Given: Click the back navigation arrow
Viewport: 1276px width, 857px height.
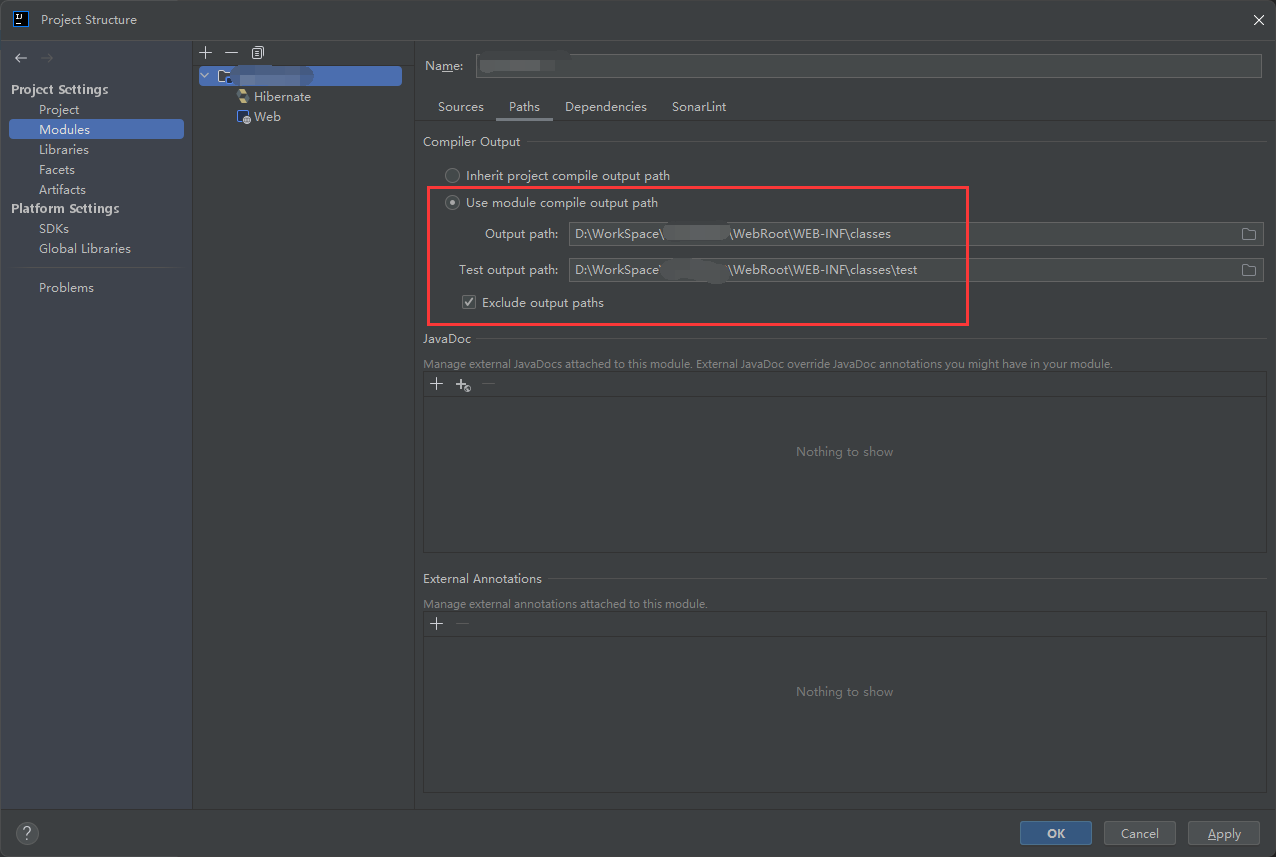Looking at the screenshot, I should (21, 59).
